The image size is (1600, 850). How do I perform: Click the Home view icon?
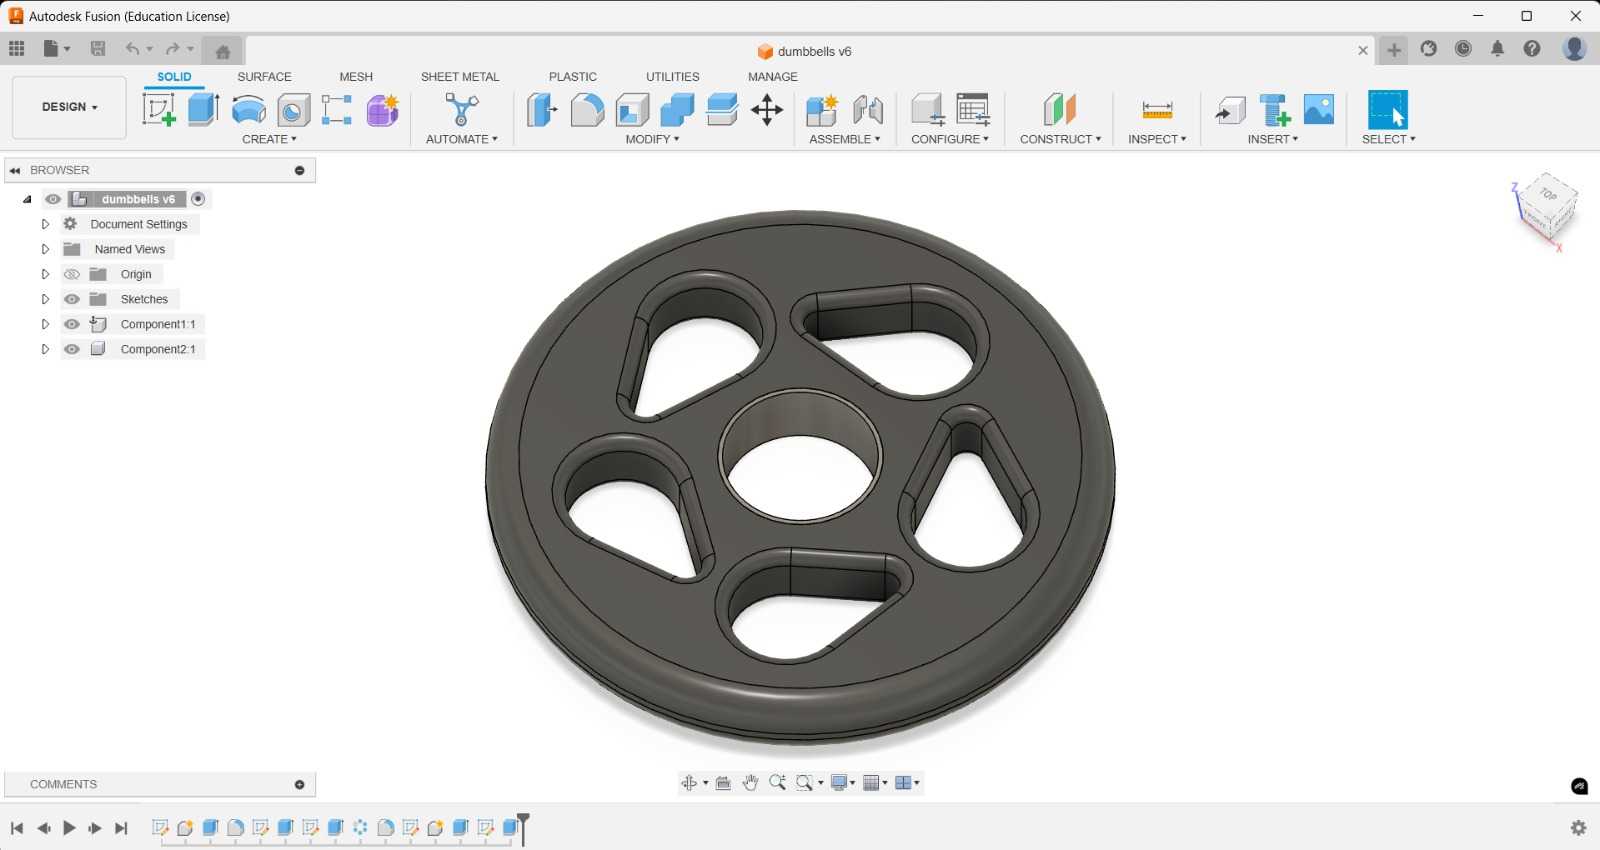223,51
